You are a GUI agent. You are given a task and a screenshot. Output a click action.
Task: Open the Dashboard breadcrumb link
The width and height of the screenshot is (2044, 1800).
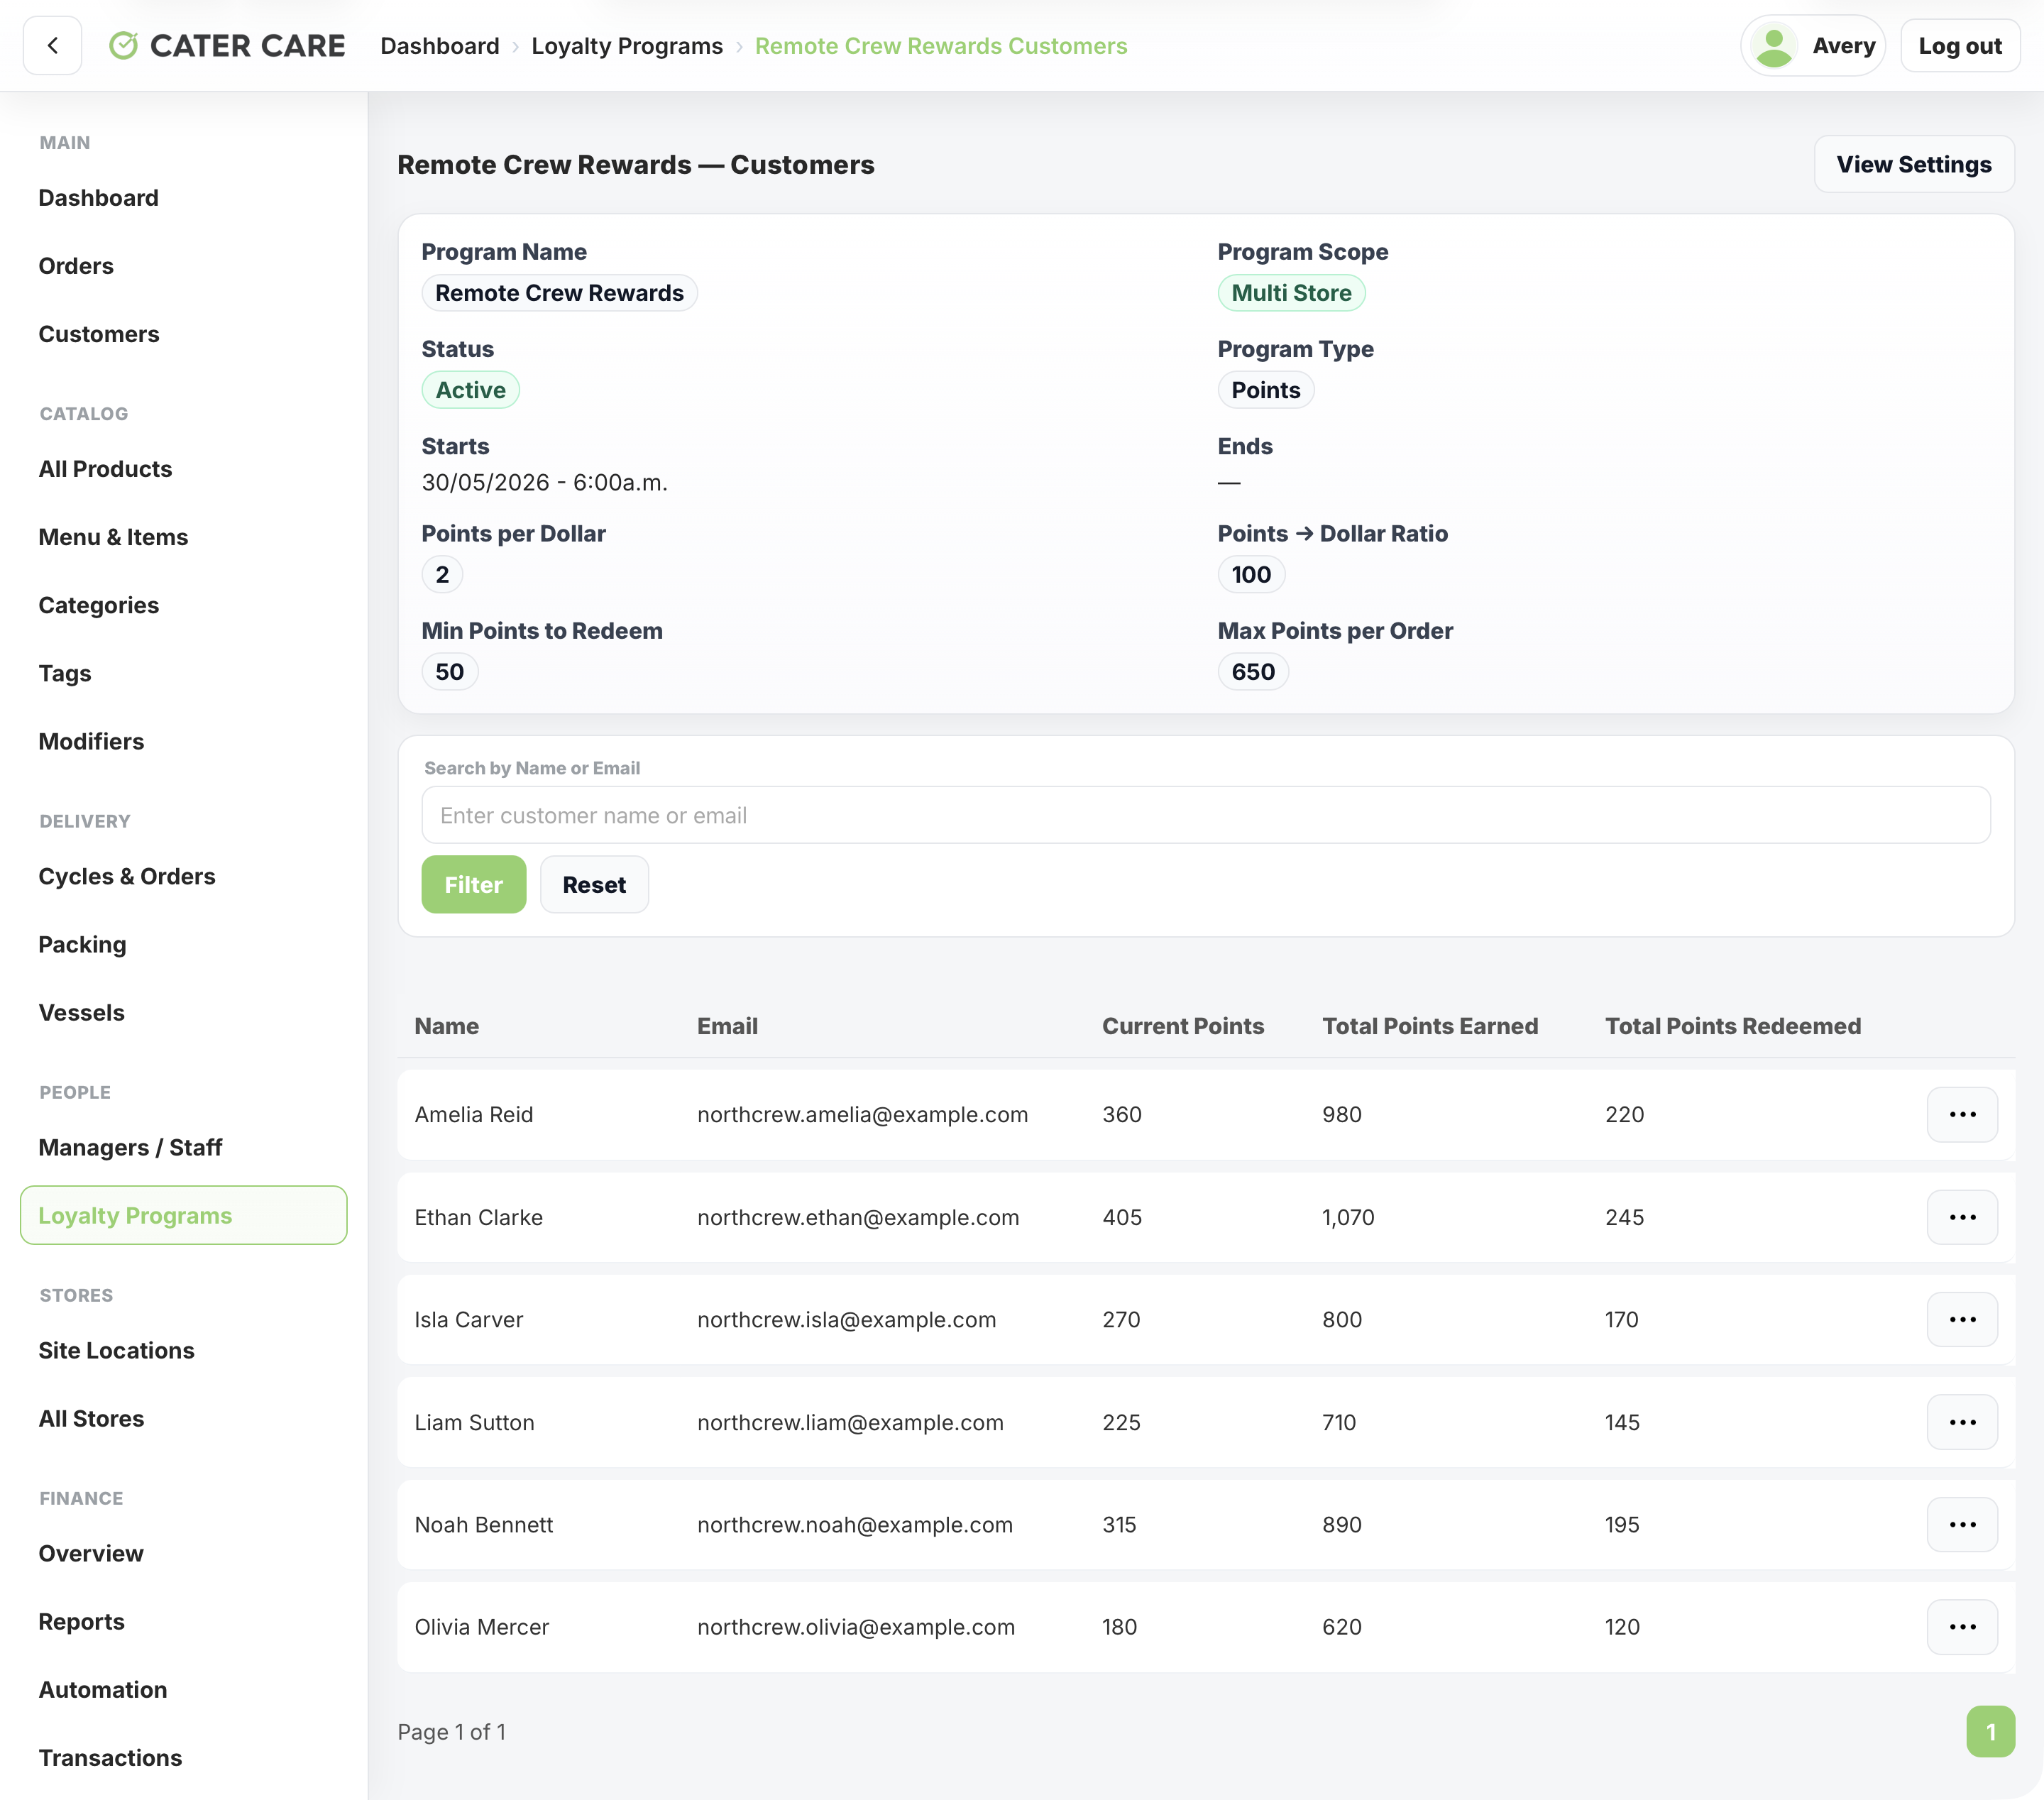[440, 46]
